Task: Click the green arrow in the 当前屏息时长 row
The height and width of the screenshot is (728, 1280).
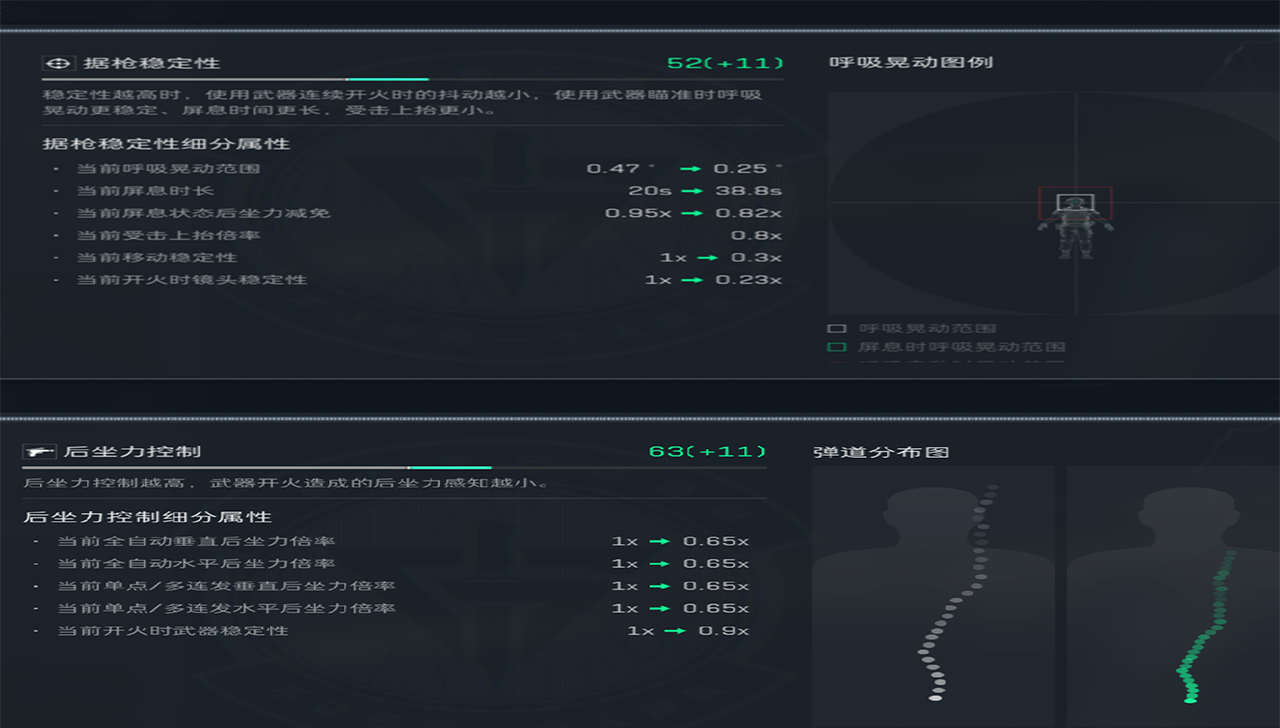Action: tap(691, 191)
